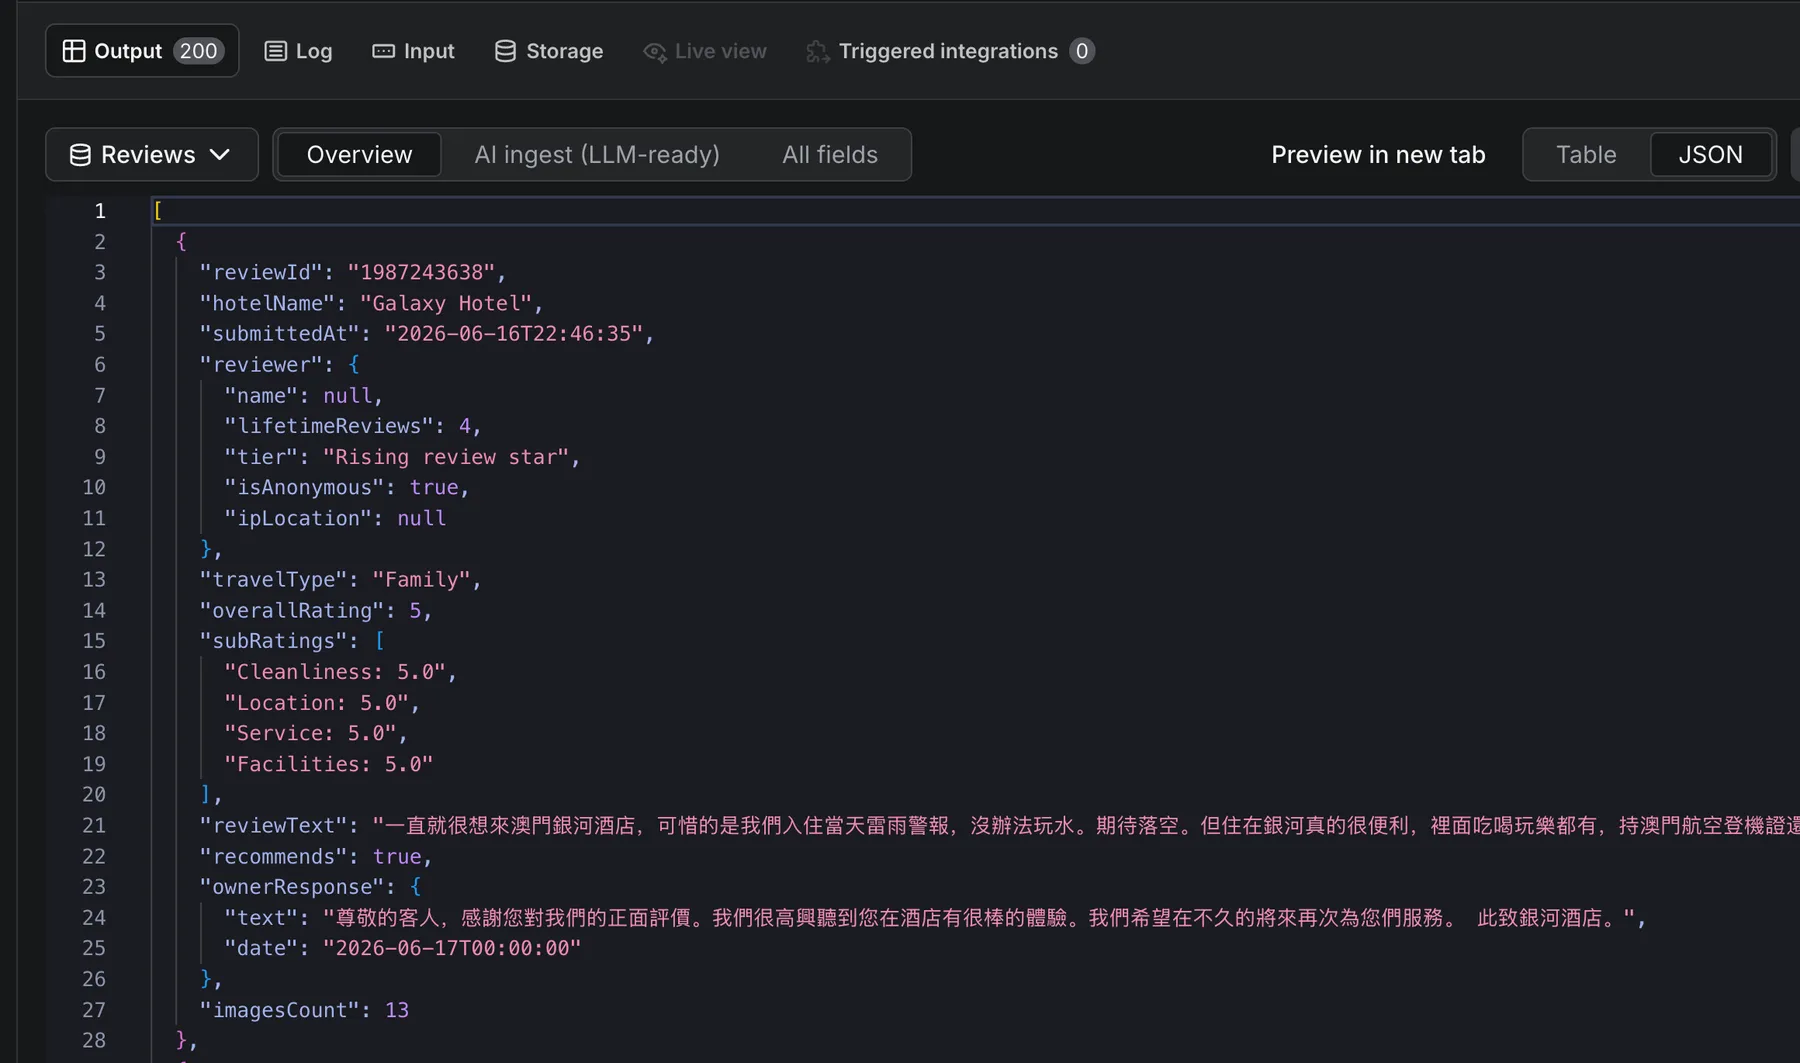Click the "imagesCount" value 13

[397, 1010]
